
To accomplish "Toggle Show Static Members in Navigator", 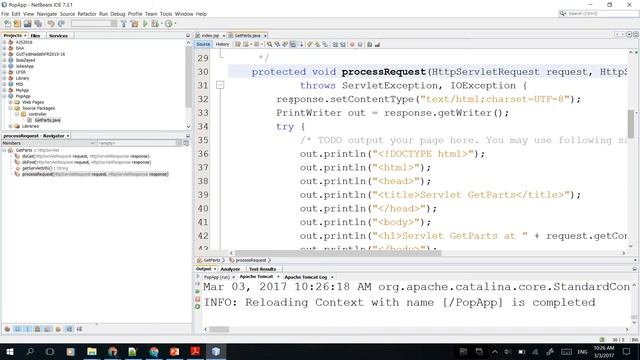I will point(27,329).
